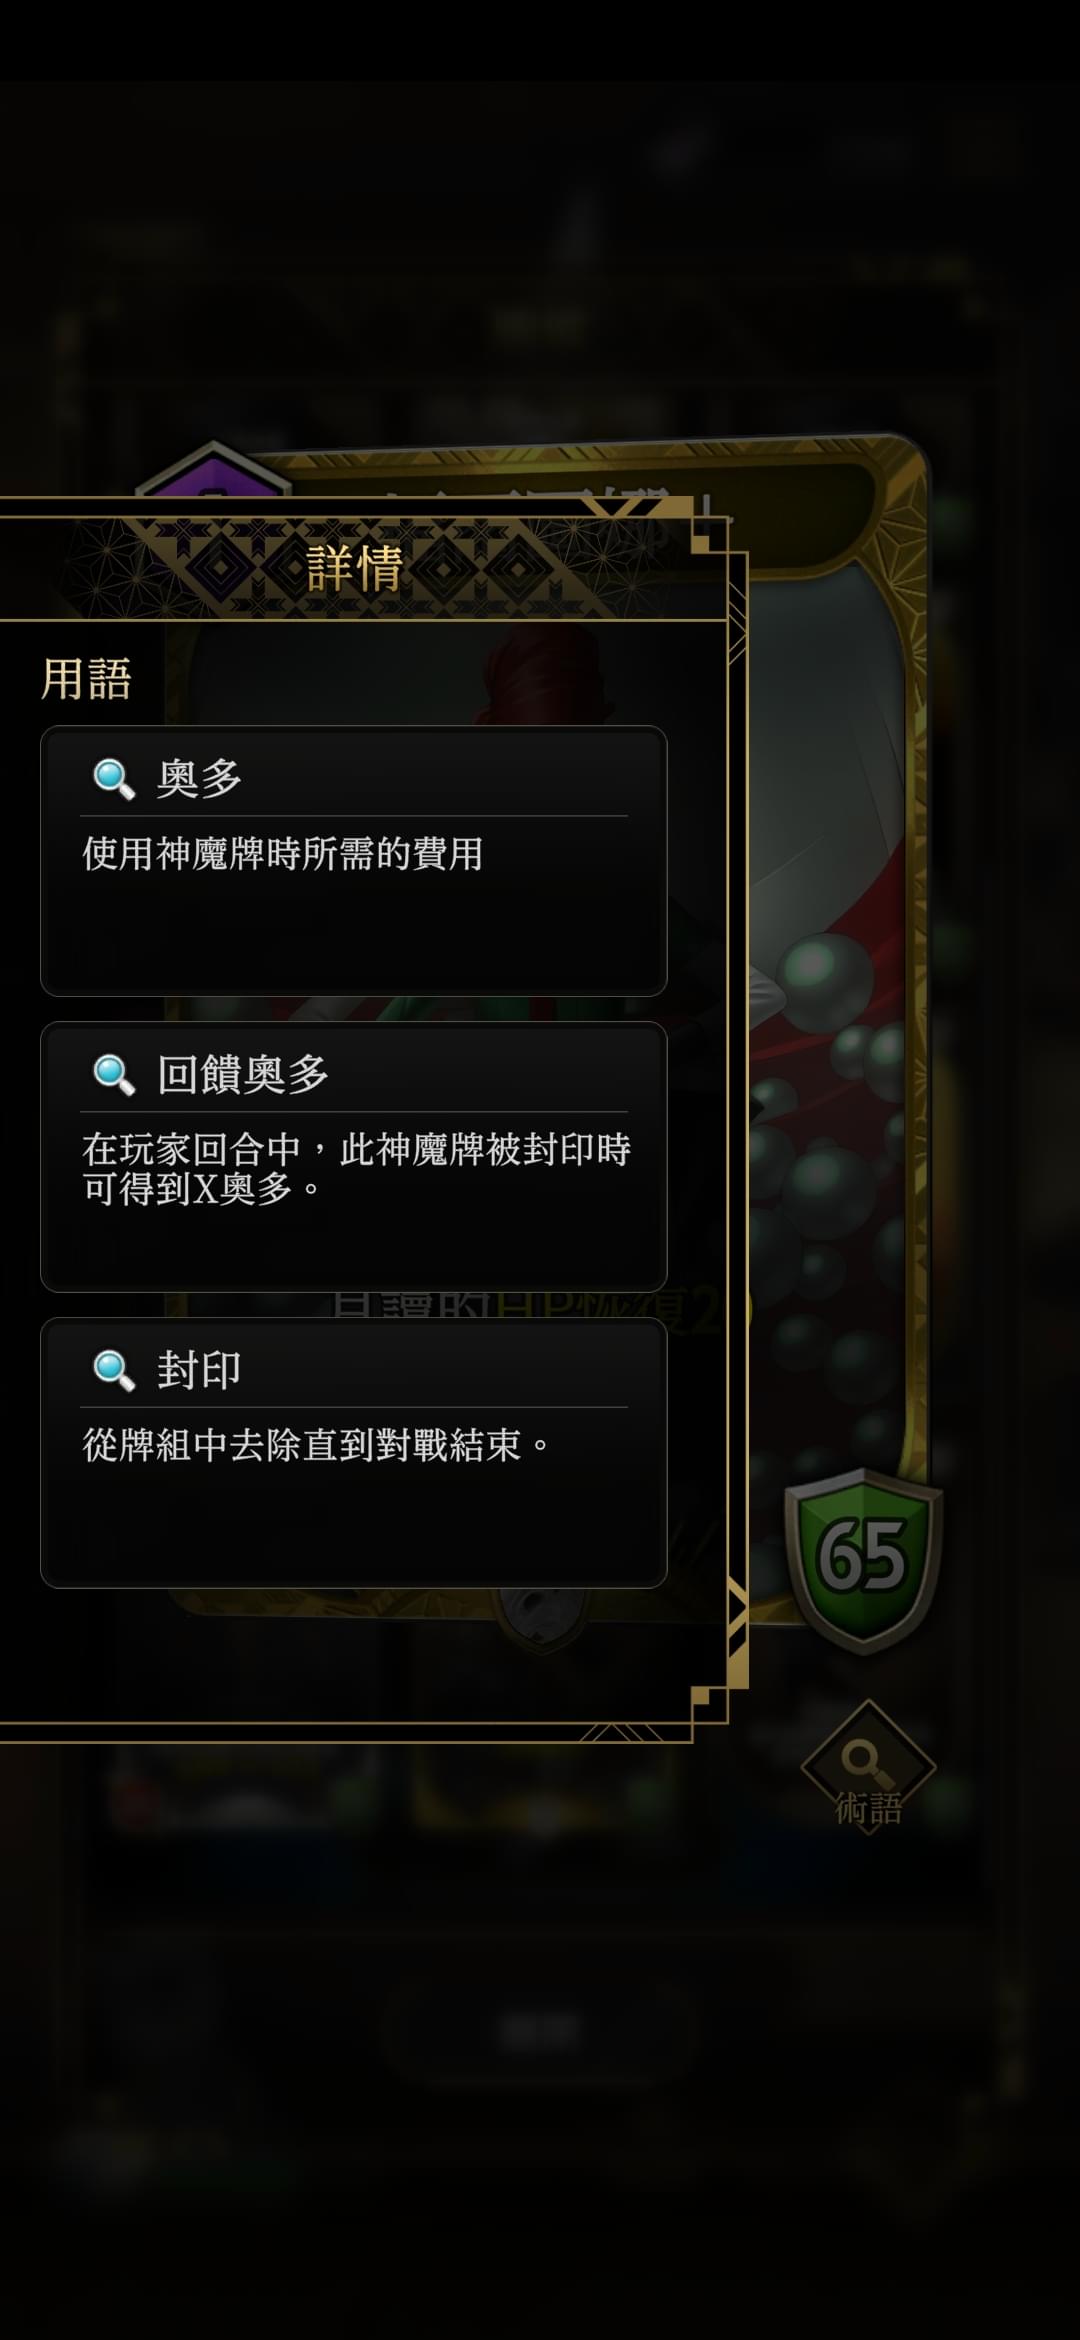The width and height of the screenshot is (1080, 2340).
Task: Tap the 回饋奧多 explanation text
Action: click(x=356, y=1169)
